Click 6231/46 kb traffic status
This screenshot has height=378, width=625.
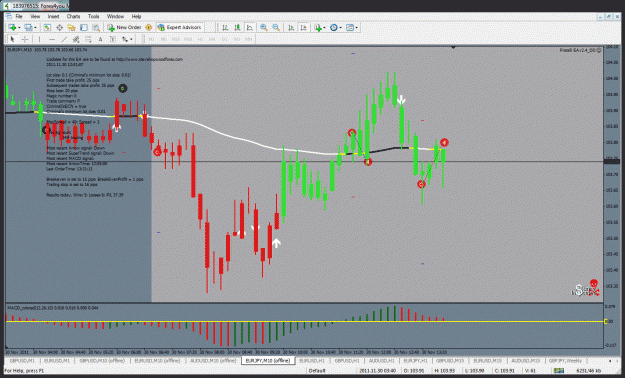click(x=588, y=371)
